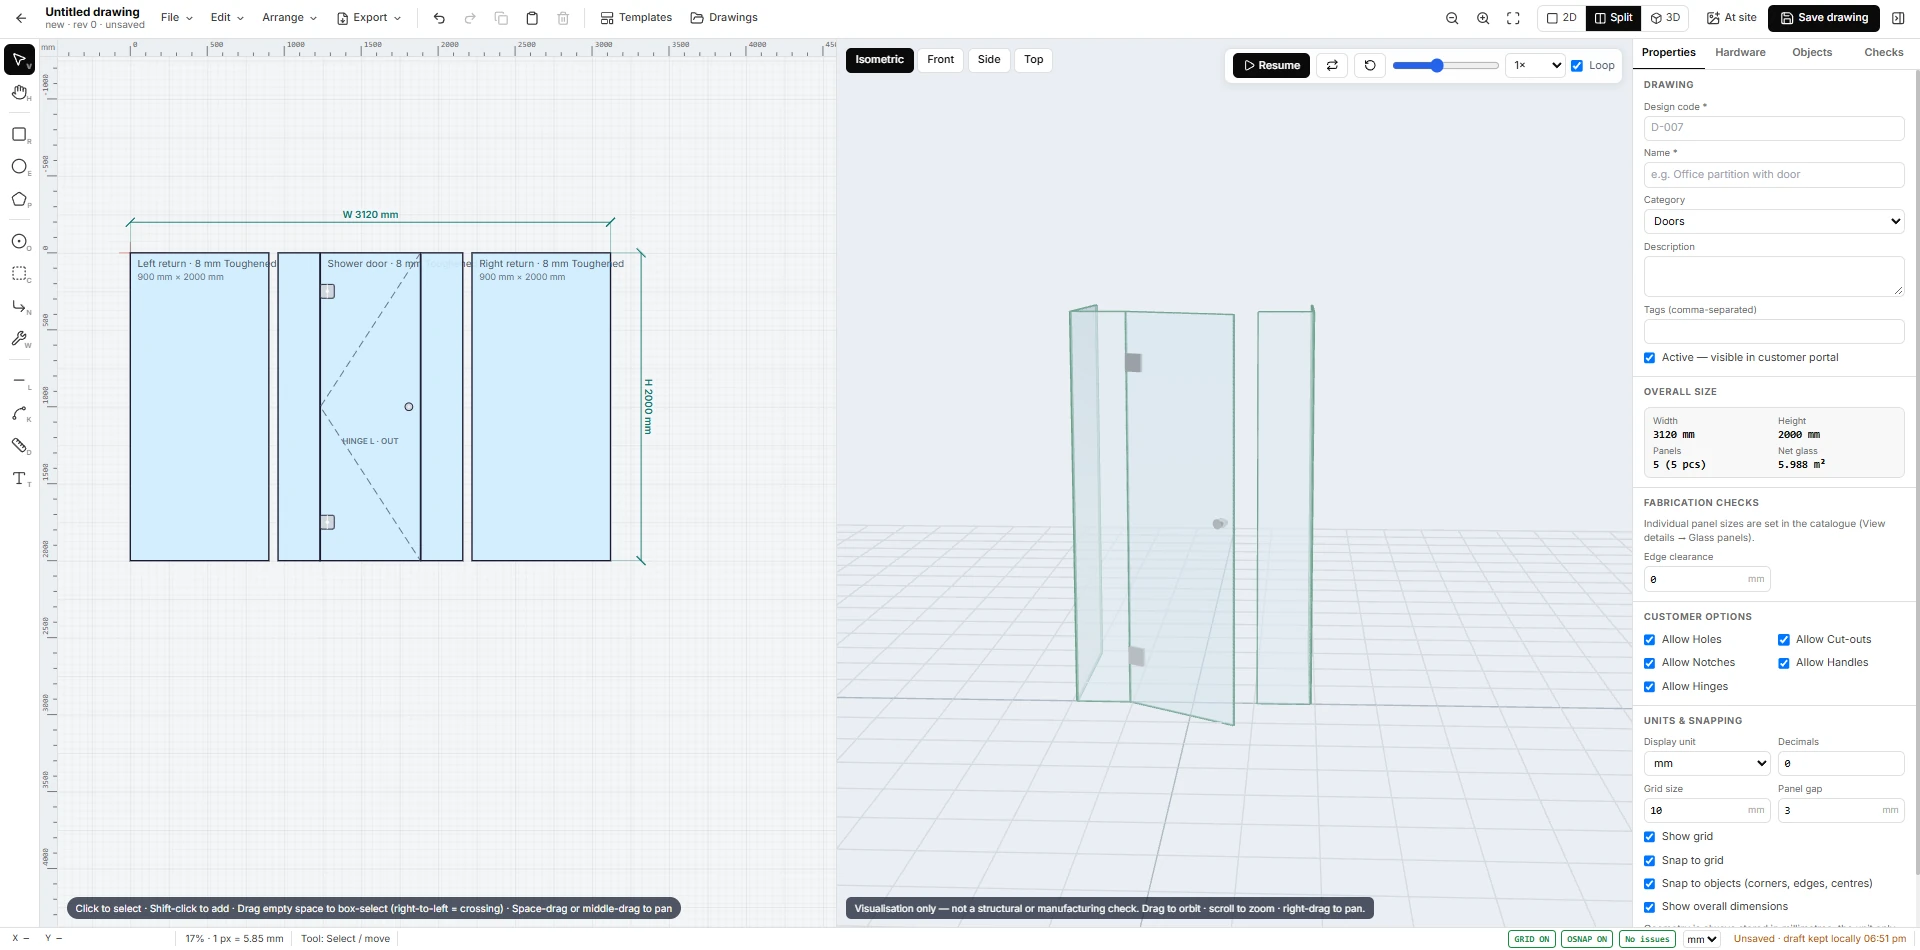Select the Top view tab

point(1034,60)
